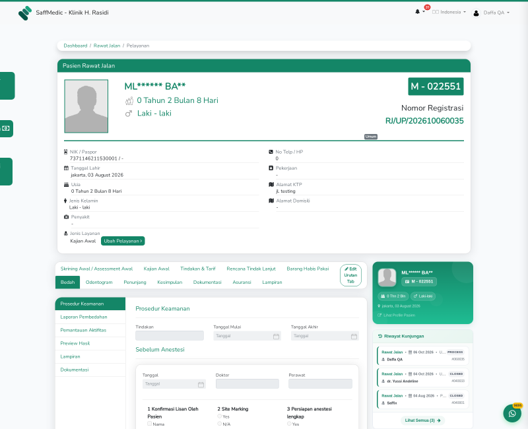Viewport: 528px width, 429px height.
Task: Click arrow icon on Lihat Semua
Action: pos(439,421)
